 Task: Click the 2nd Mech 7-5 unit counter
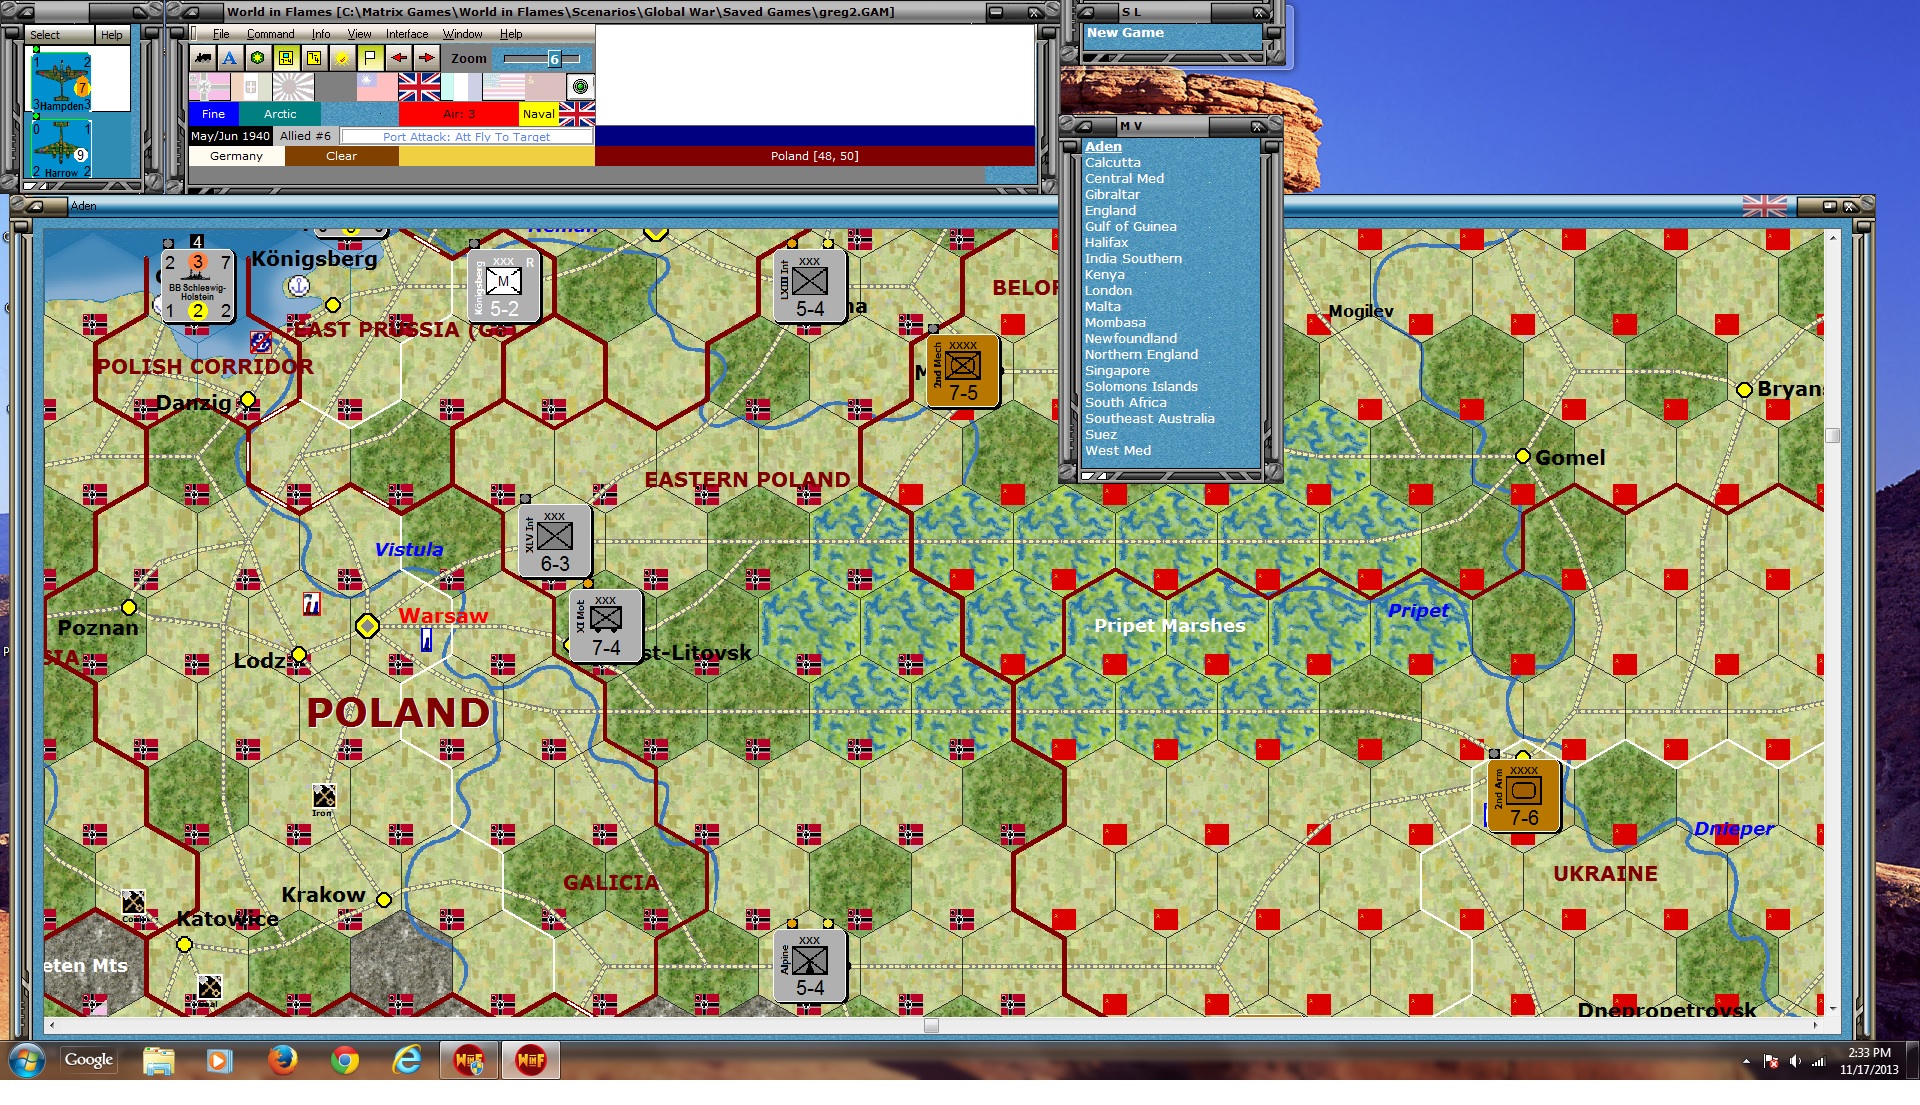(x=962, y=371)
